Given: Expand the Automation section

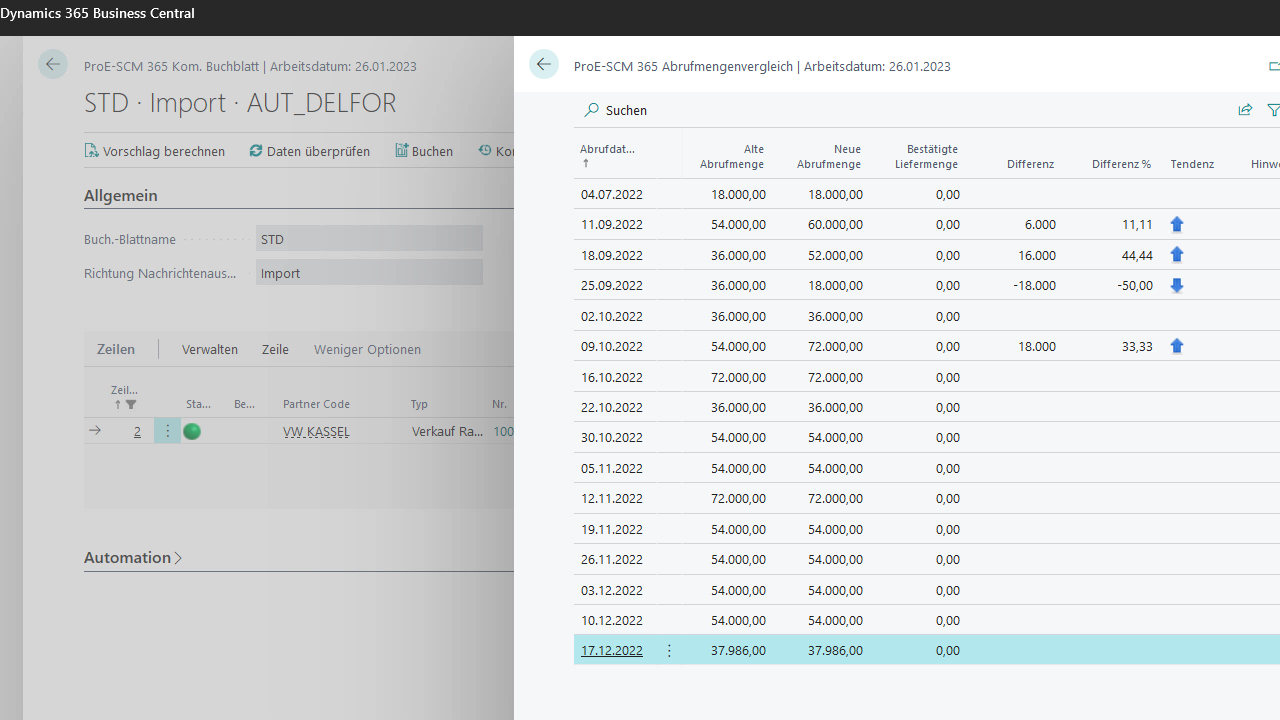Looking at the screenshot, I should (x=133, y=557).
